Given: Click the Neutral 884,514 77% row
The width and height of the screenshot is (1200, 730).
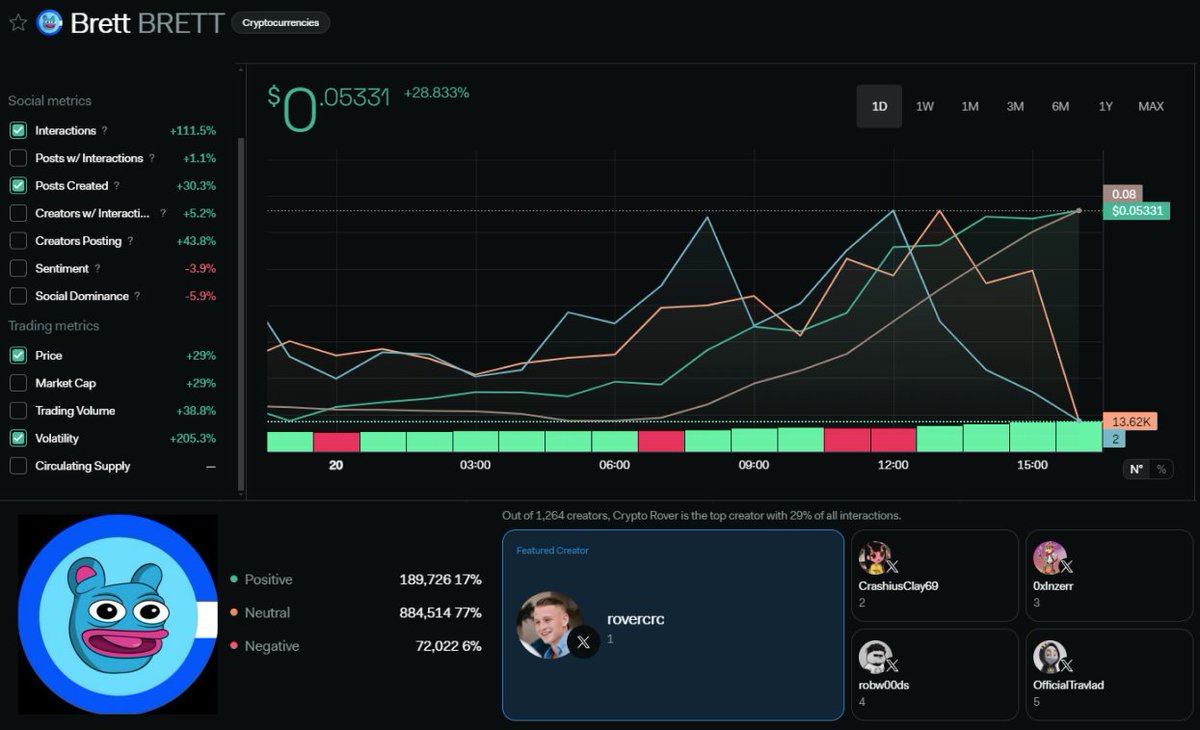Looking at the screenshot, I should [355, 613].
